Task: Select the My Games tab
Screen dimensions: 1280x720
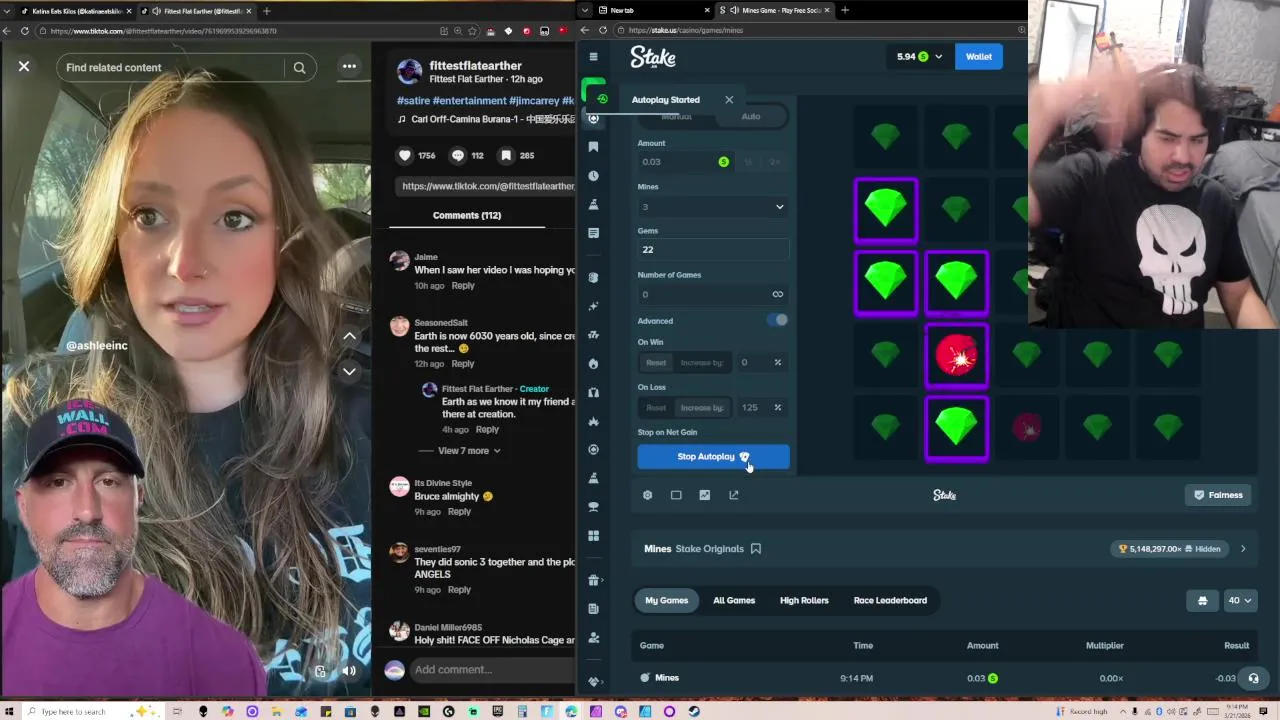Action: [666, 601]
